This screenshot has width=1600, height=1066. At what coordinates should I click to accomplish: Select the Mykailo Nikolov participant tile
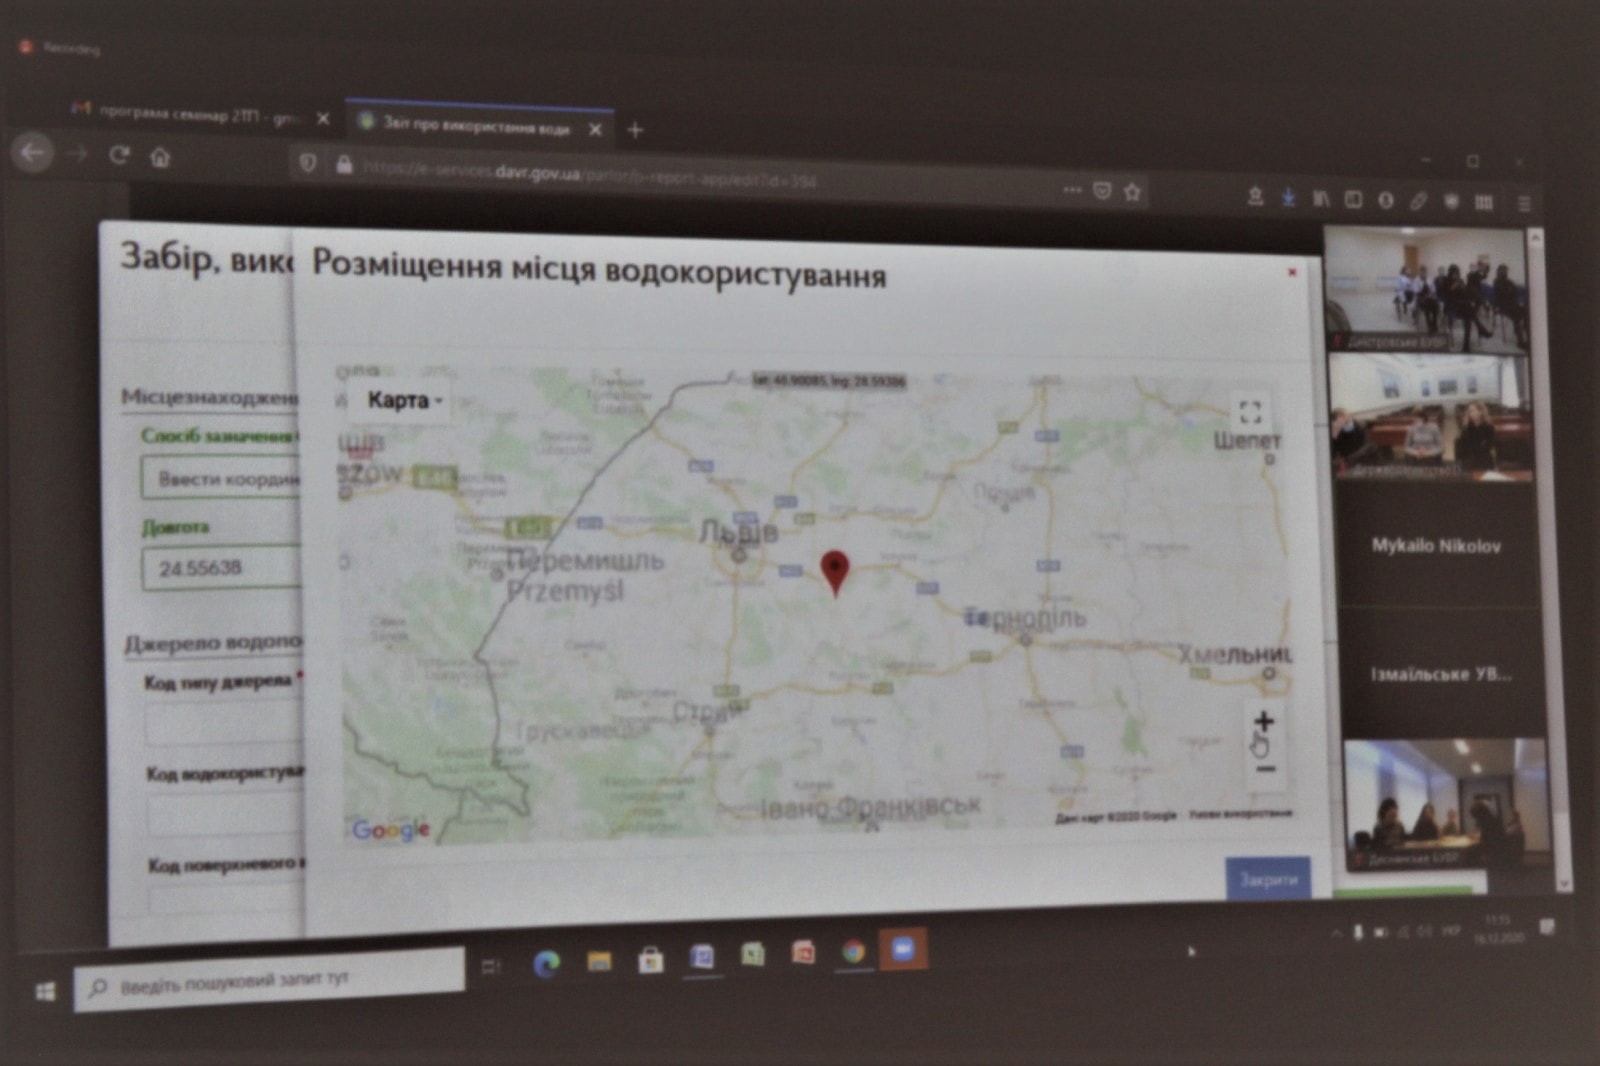click(1436, 546)
